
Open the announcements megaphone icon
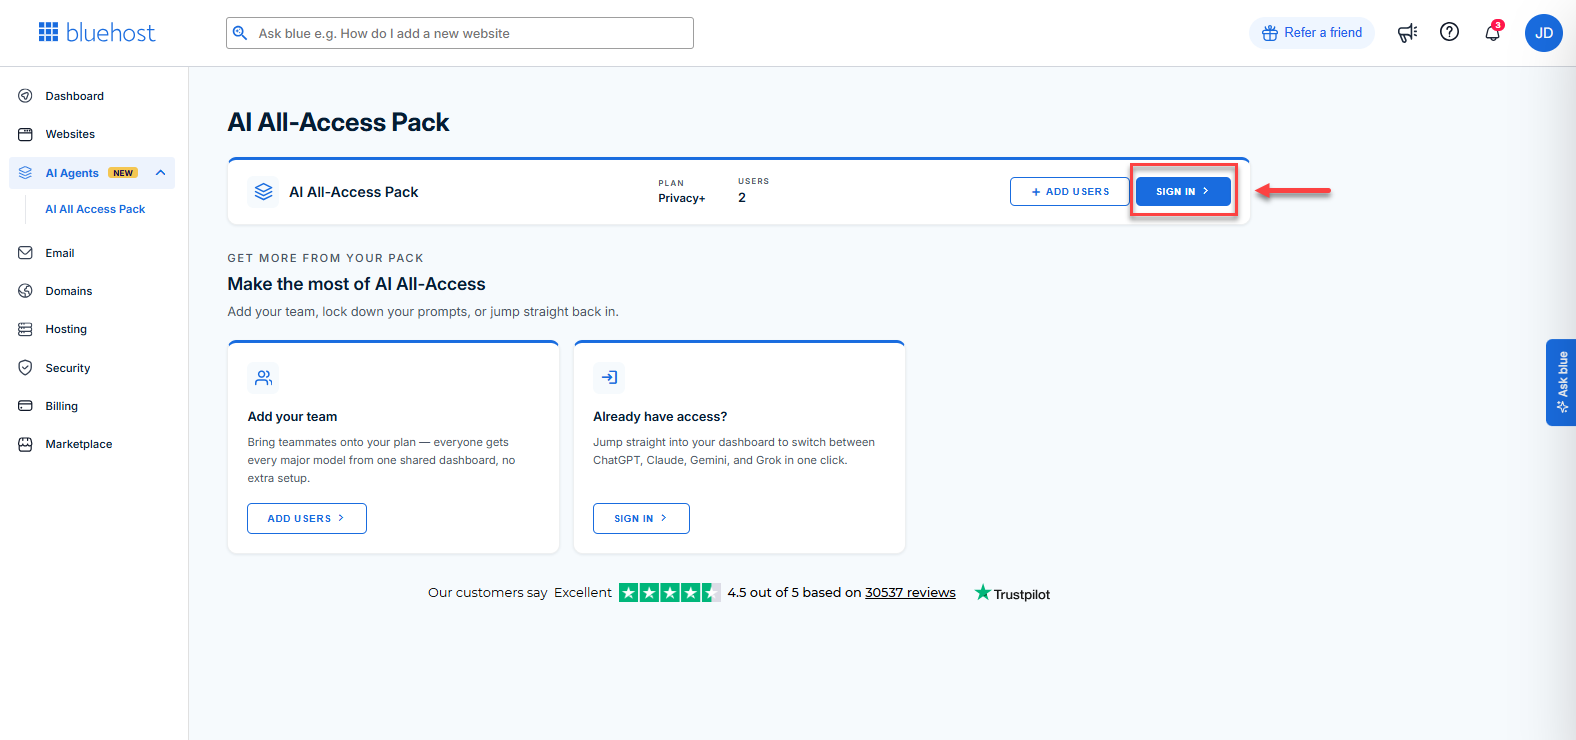(1407, 33)
